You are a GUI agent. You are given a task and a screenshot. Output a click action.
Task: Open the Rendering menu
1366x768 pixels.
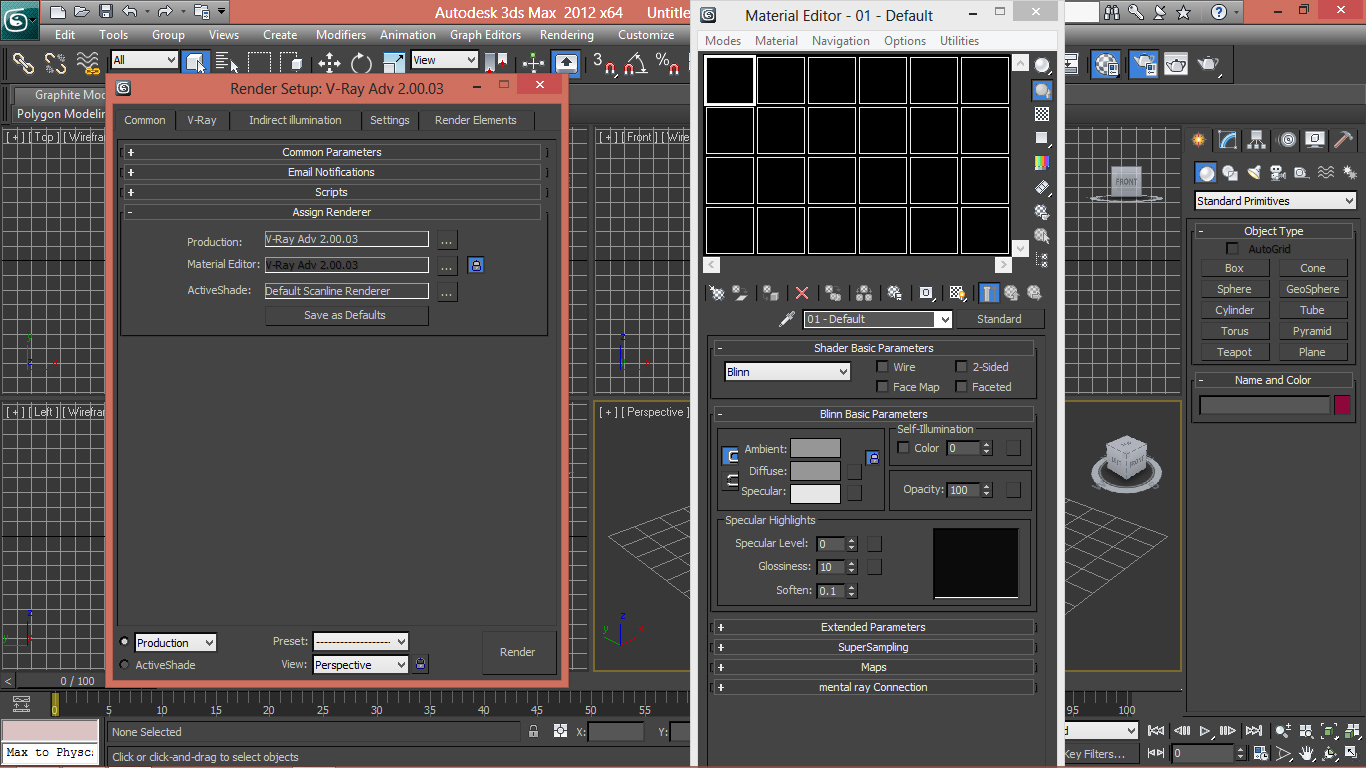567,35
